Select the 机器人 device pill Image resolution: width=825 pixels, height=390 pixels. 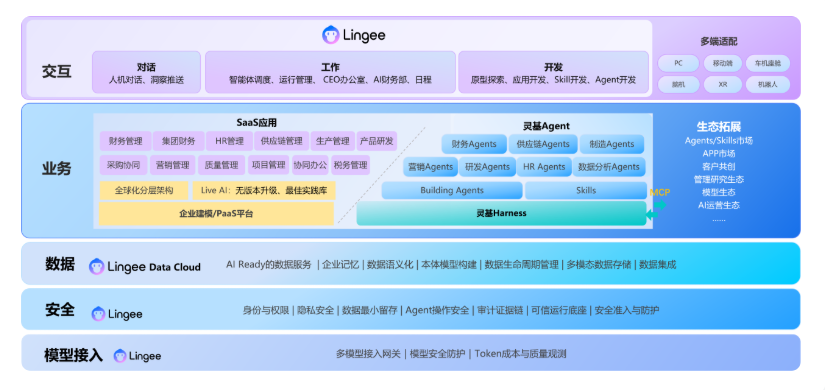point(768,84)
